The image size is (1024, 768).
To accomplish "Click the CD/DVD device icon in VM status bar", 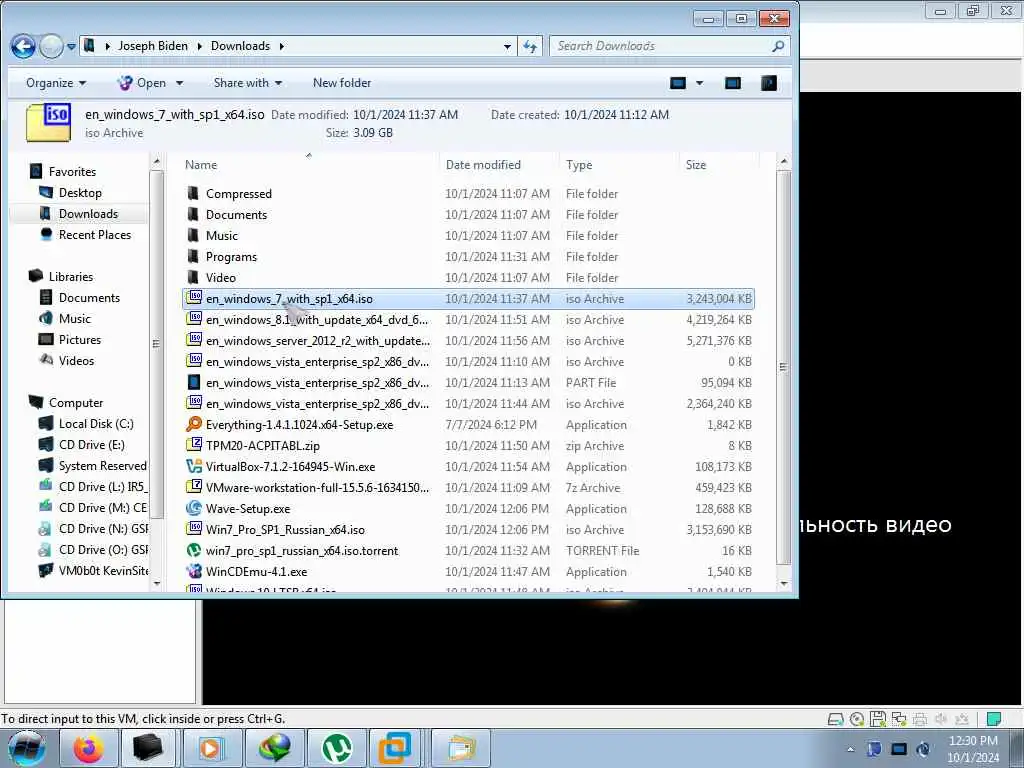I will click(857, 719).
